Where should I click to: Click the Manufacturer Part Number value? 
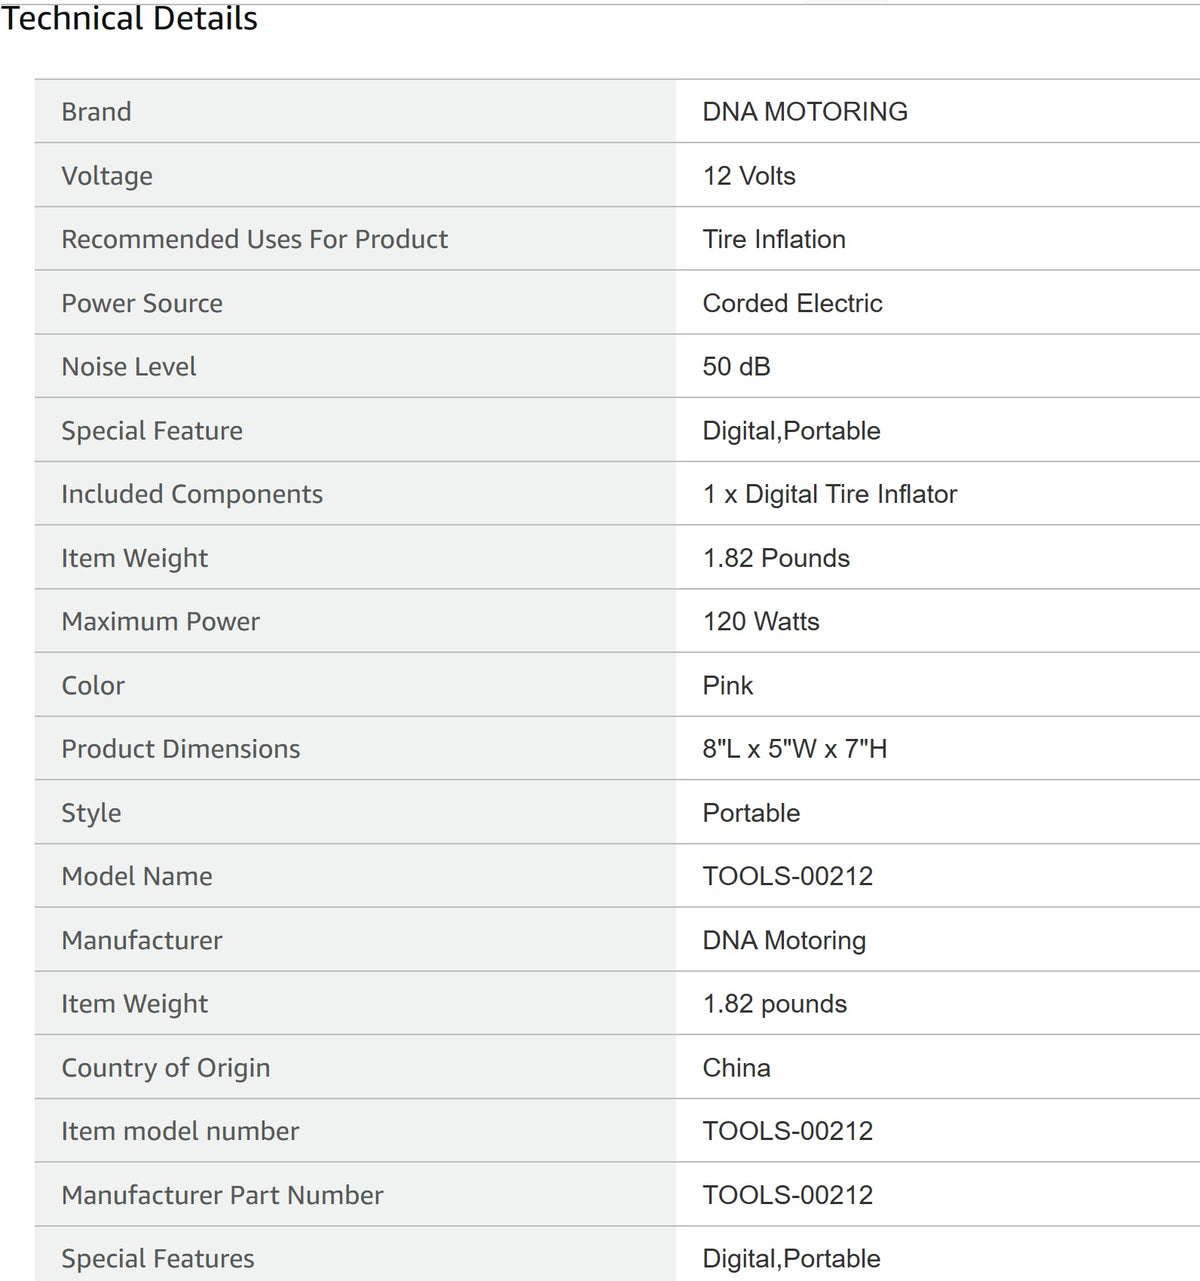[788, 1195]
